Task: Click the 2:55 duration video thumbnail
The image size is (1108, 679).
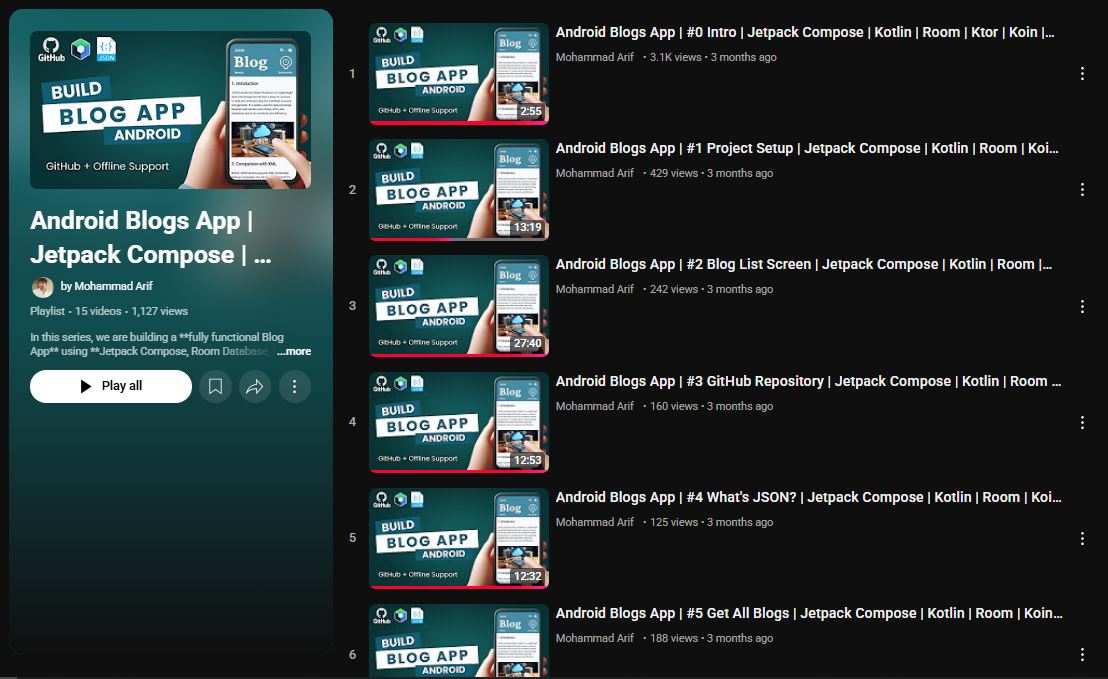Action: [459, 73]
